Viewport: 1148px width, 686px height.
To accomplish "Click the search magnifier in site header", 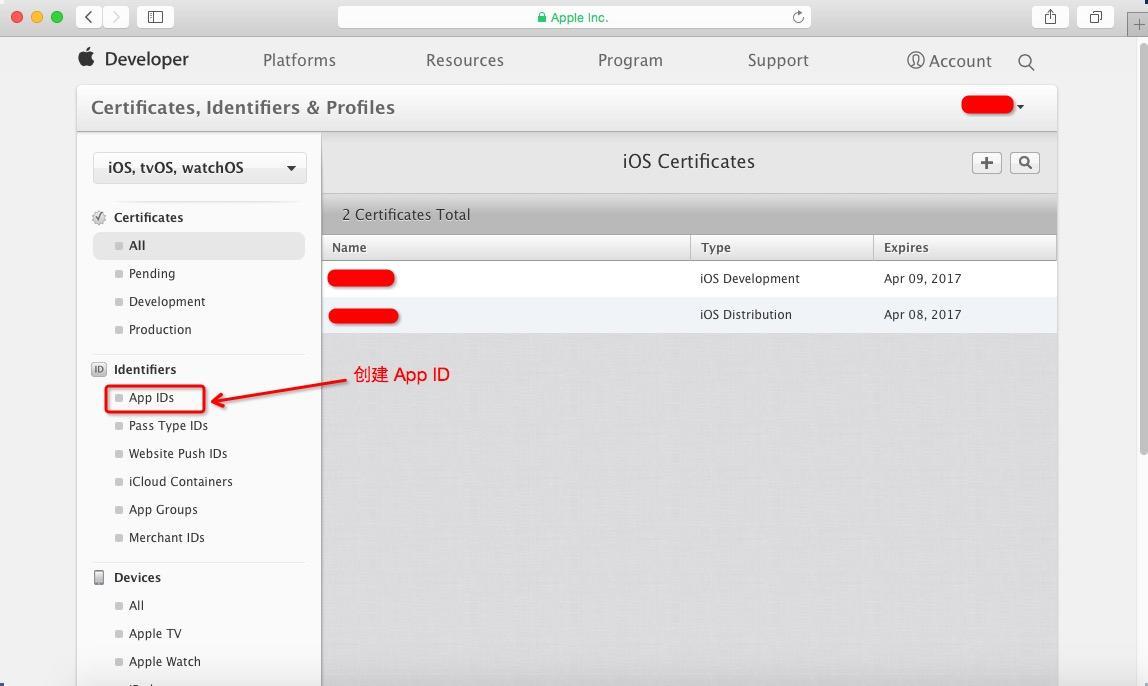I will click(x=1026, y=62).
